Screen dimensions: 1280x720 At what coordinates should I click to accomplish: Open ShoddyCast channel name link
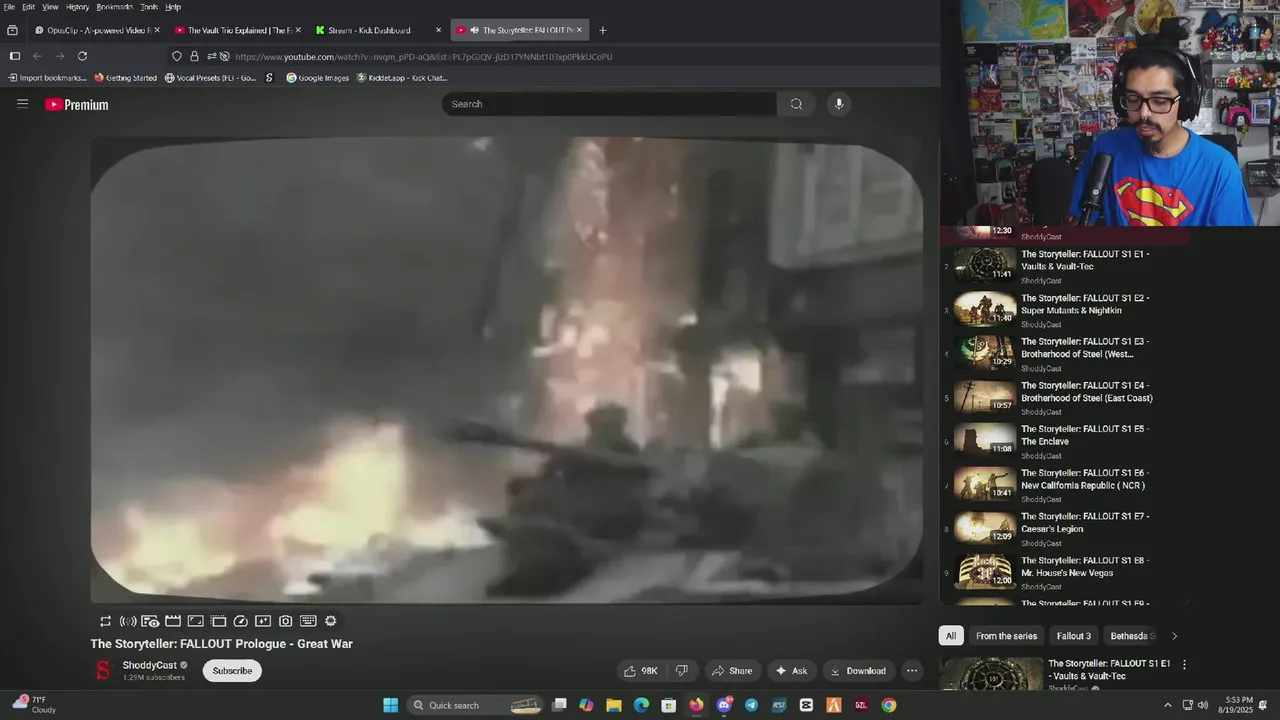pyautogui.click(x=149, y=665)
